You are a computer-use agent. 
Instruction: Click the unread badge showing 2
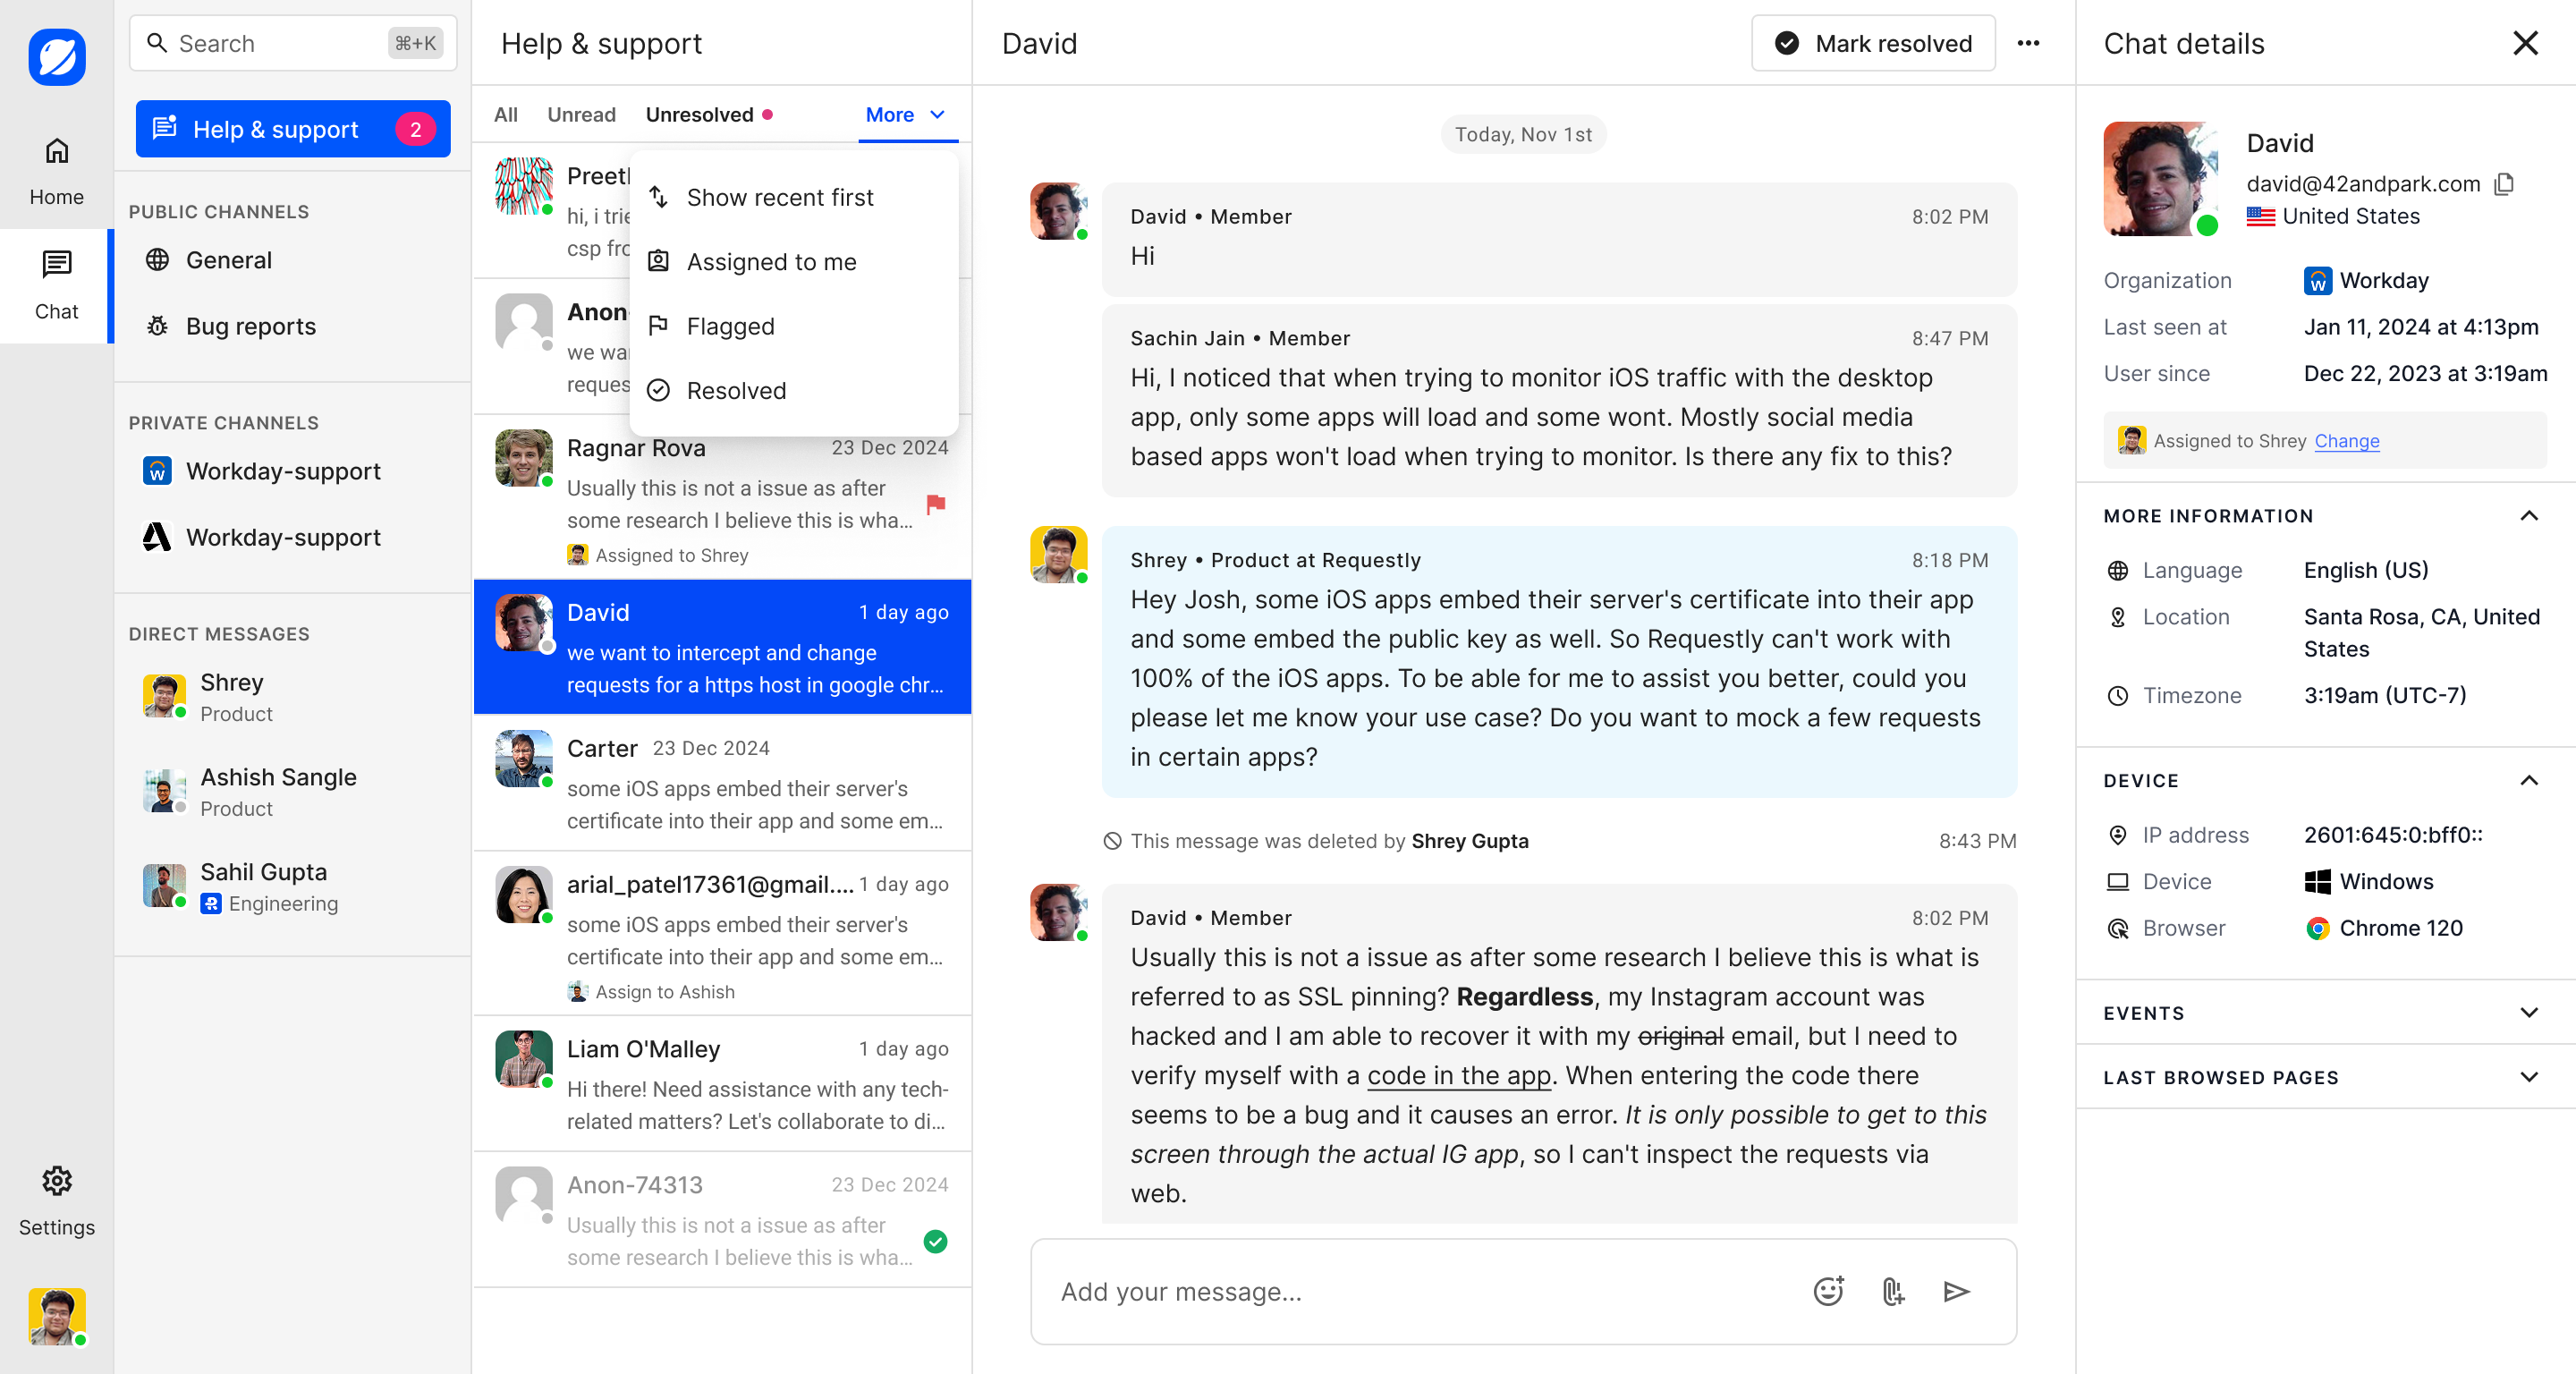click(415, 129)
